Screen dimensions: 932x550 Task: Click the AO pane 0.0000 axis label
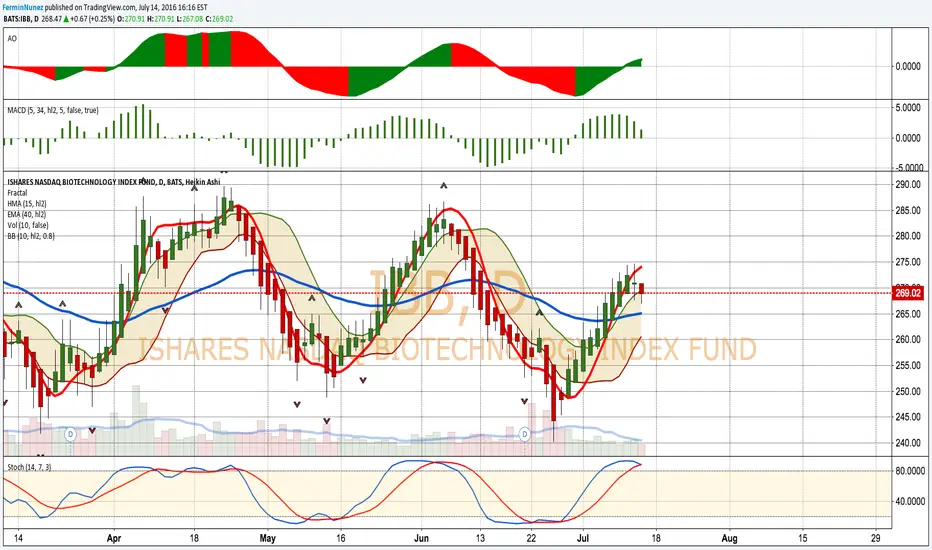[x=908, y=66]
